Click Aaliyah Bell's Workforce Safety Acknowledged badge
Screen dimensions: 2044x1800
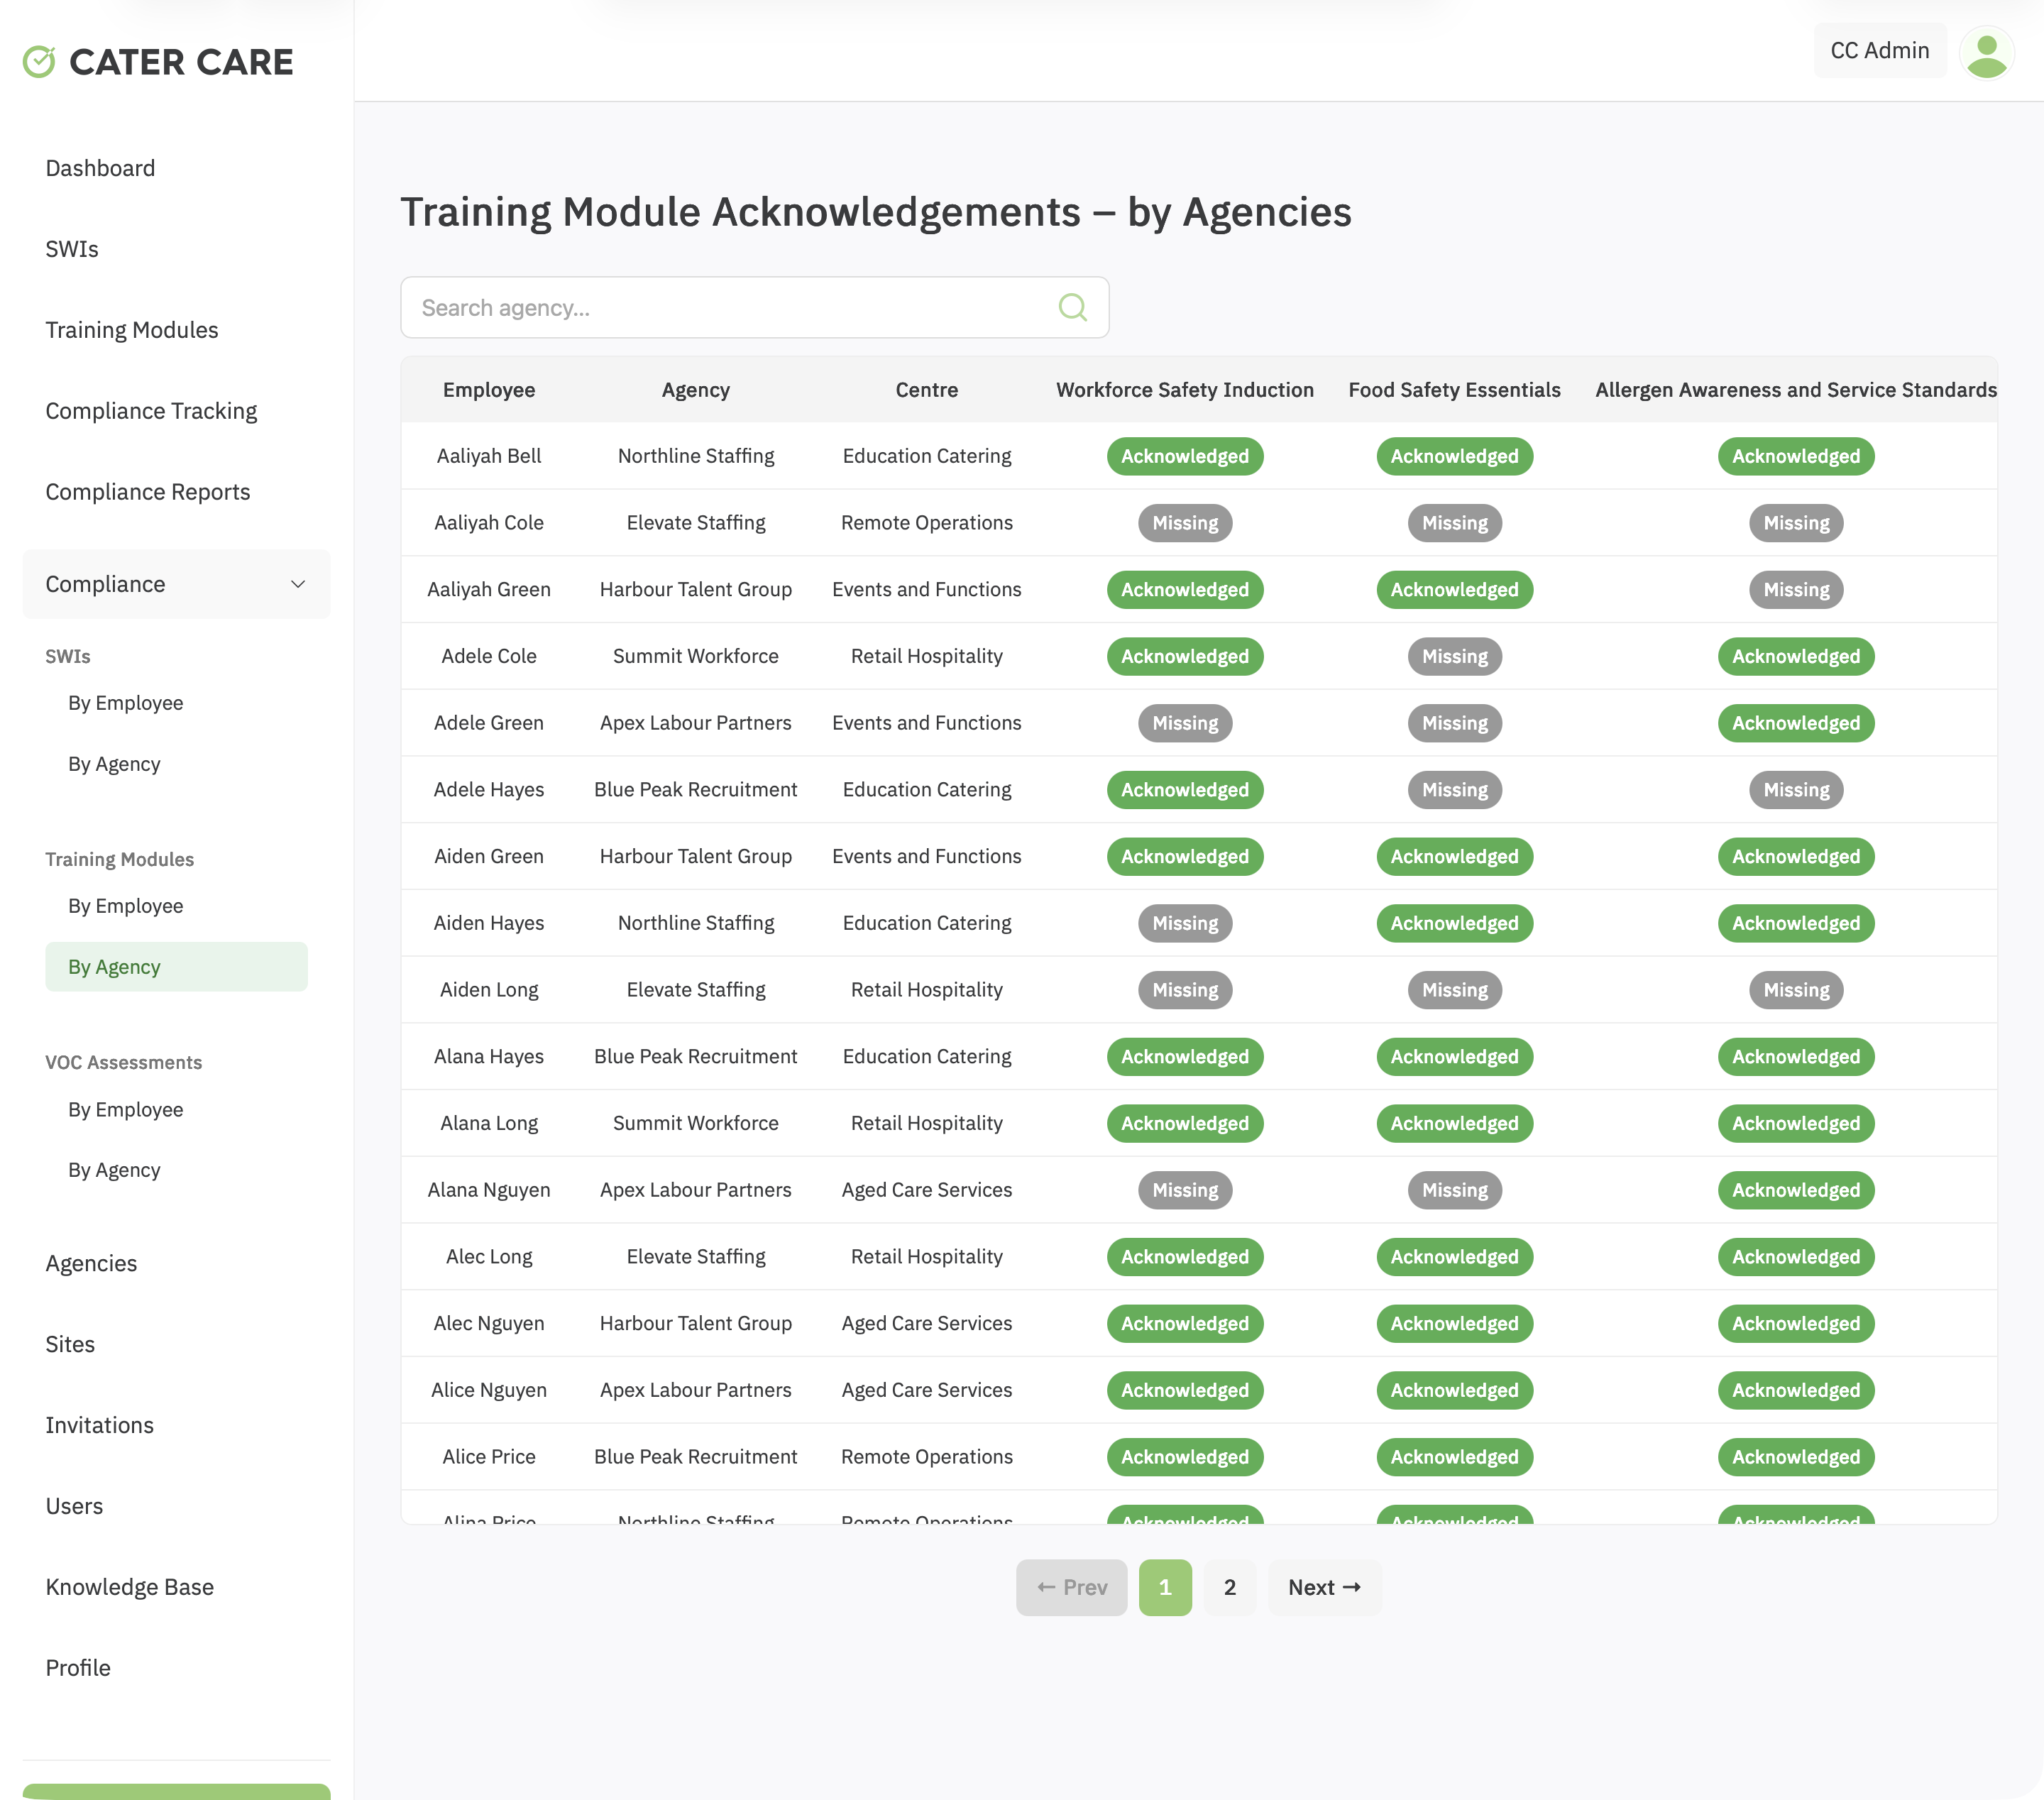coord(1185,456)
